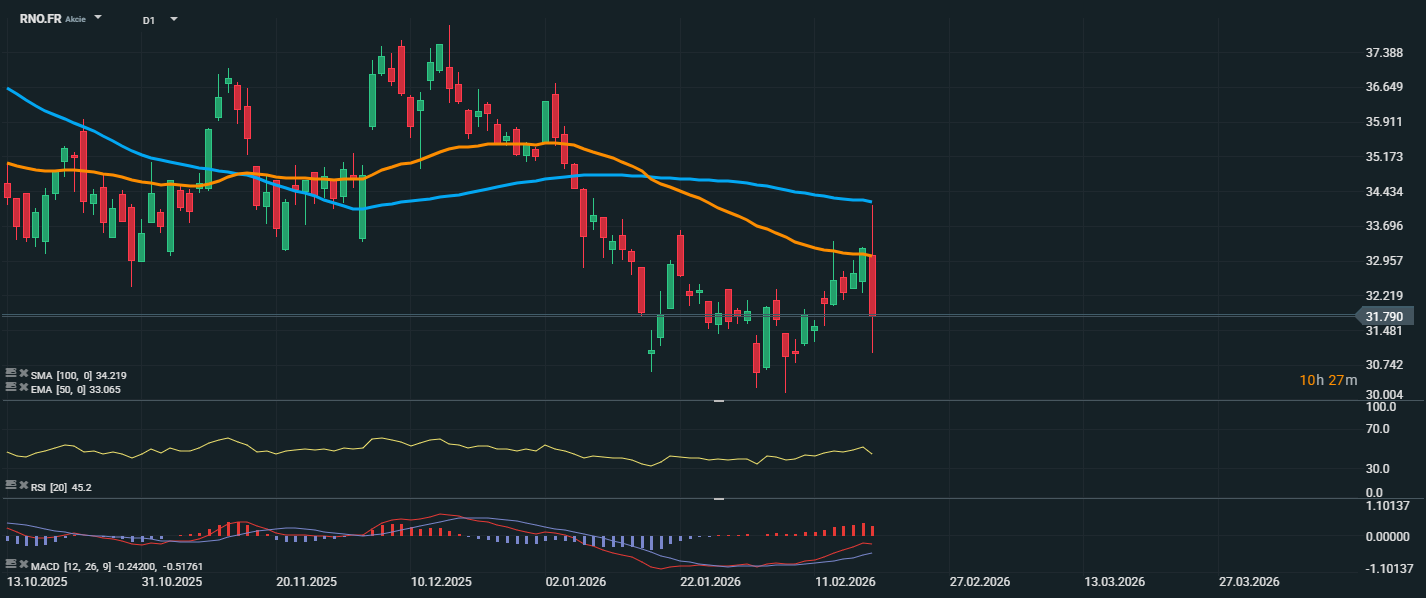Image resolution: width=1426 pixels, height=598 pixels.
Task: Click the last red candlestick on chart
Action: [x=873, y=285]
